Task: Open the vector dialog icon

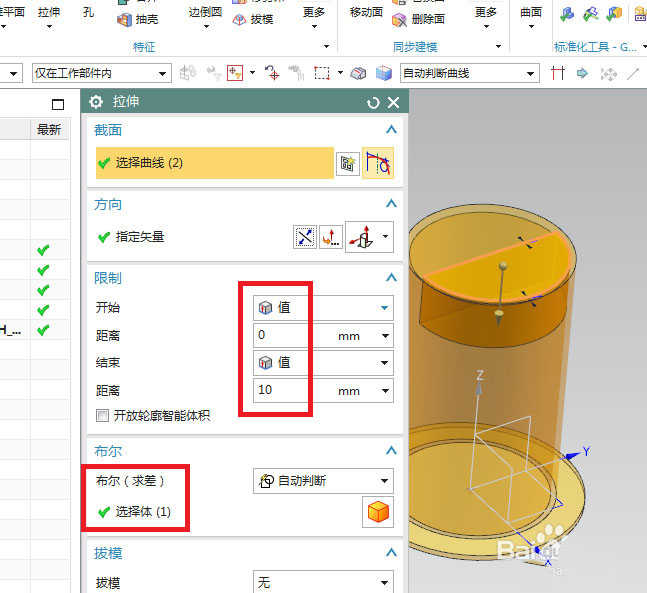Action: pos(331,237)
